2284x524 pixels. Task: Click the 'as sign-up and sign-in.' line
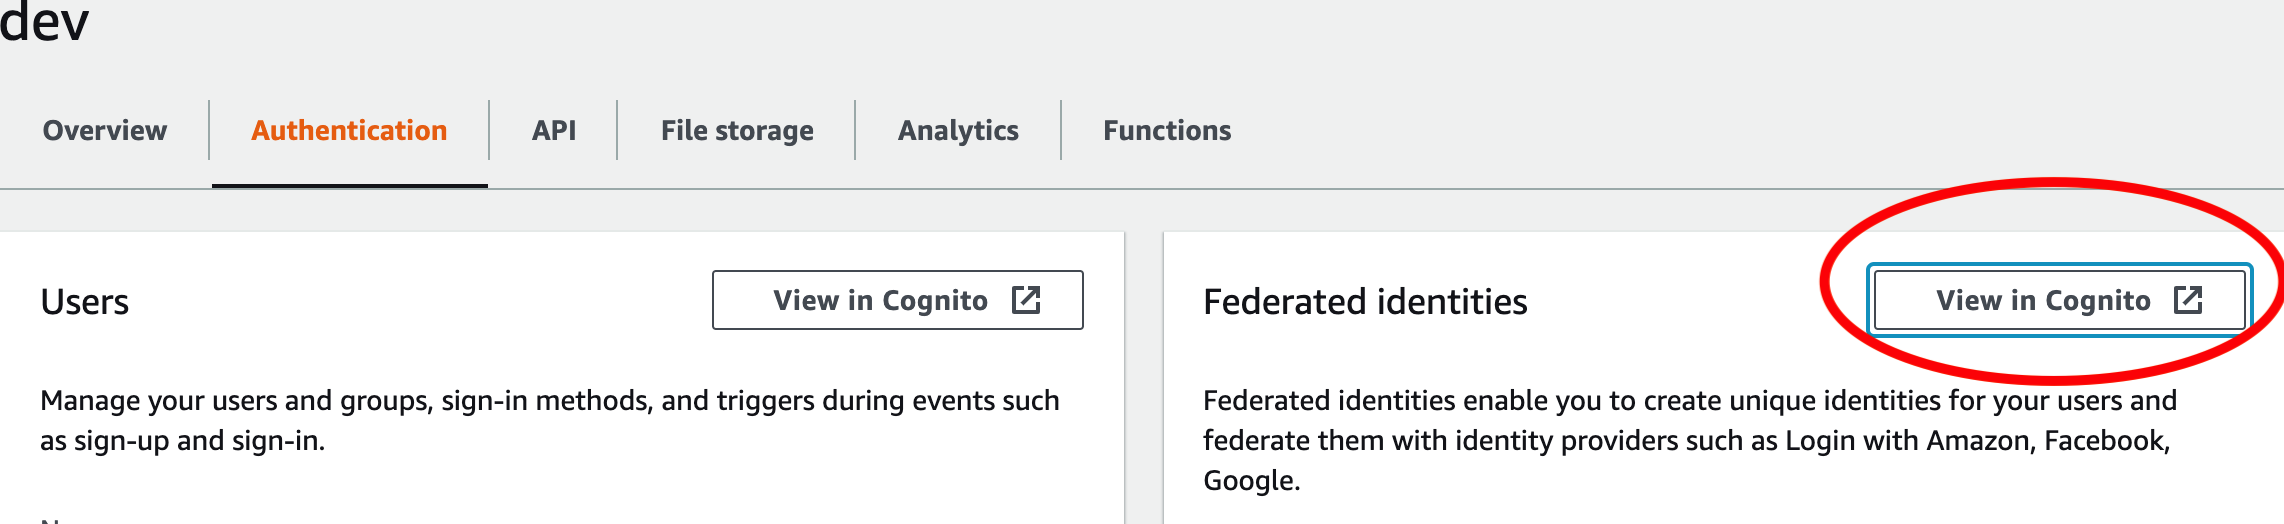point(182,441)
